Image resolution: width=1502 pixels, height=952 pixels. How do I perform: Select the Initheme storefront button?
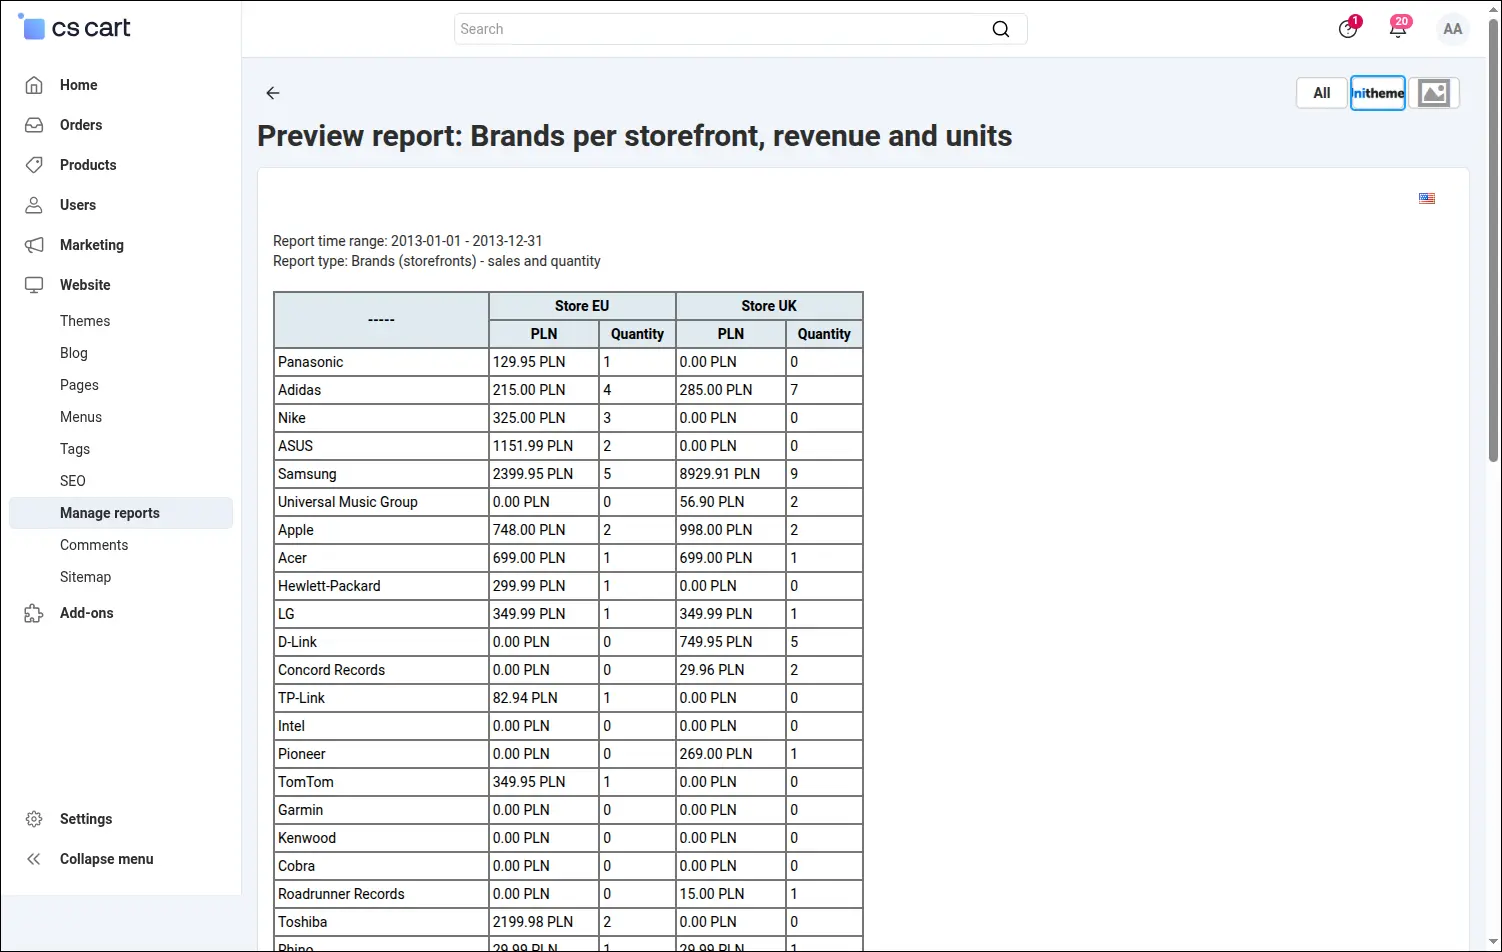click(x=1378, y=93)
